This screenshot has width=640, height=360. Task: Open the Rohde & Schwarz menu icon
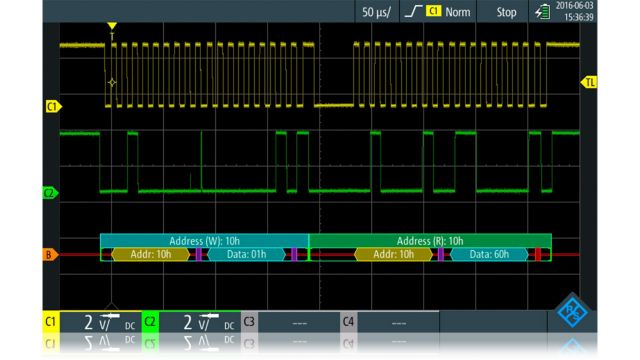(x=572, y=312)
